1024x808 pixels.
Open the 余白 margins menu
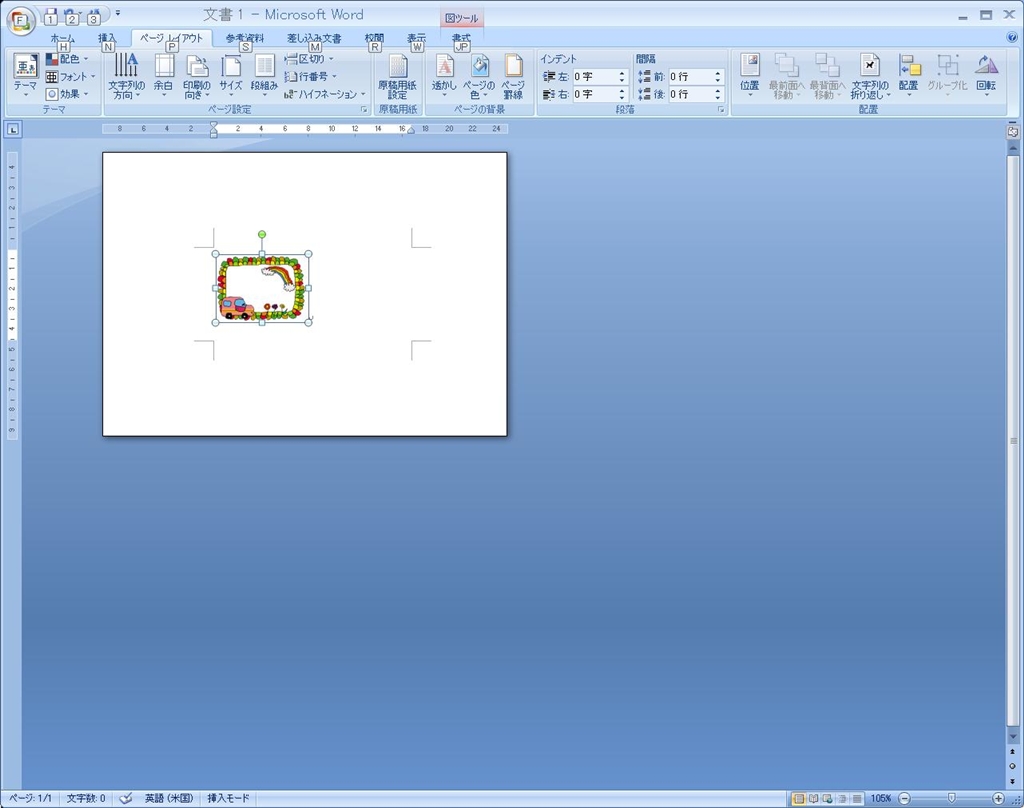163,76
